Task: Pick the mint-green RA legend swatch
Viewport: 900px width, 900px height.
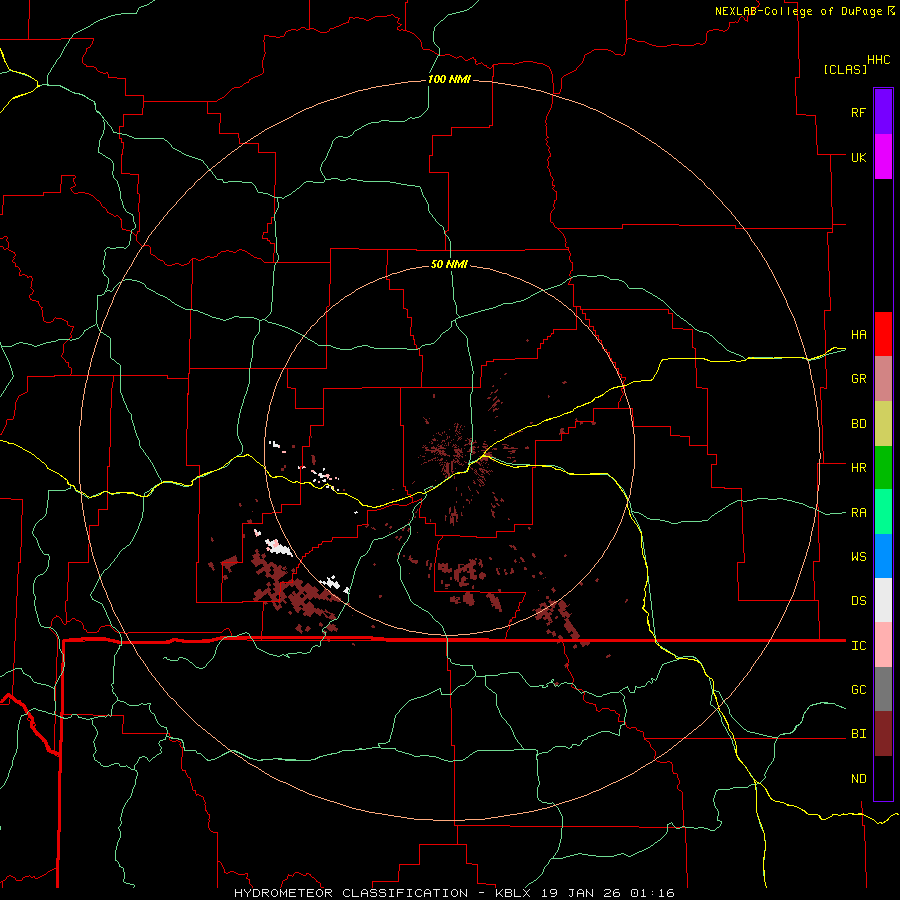Action: (x=883, y=512)
